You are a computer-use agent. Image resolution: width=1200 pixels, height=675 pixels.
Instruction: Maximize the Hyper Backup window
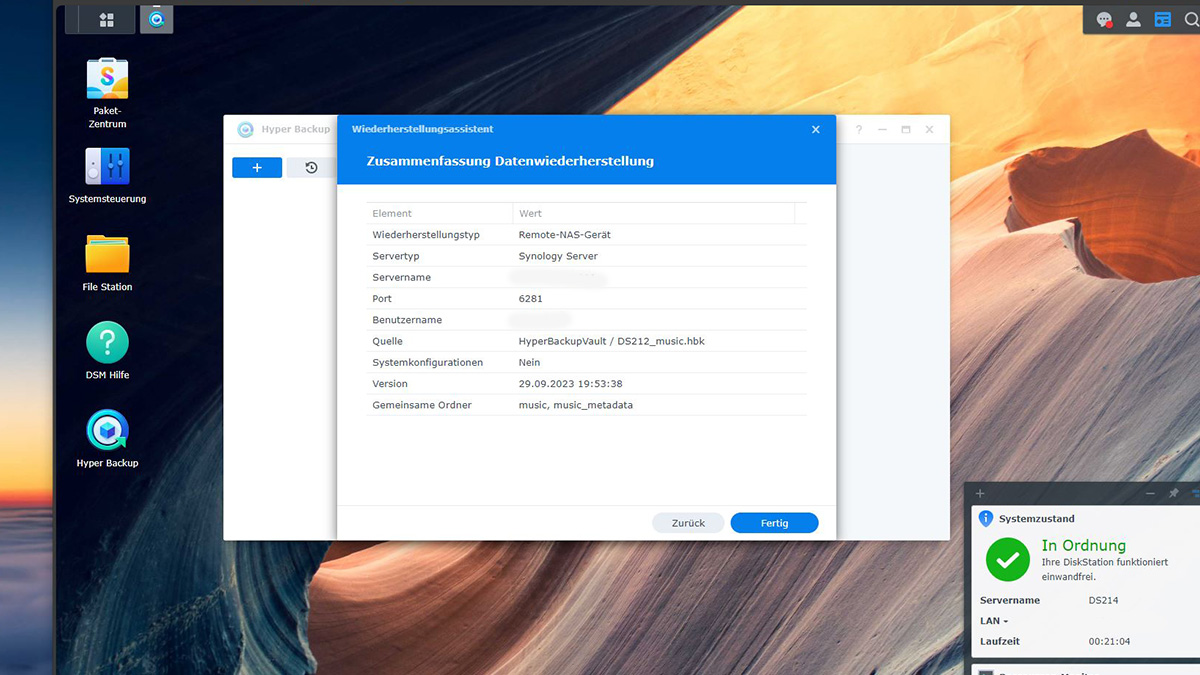pos(906,130)
